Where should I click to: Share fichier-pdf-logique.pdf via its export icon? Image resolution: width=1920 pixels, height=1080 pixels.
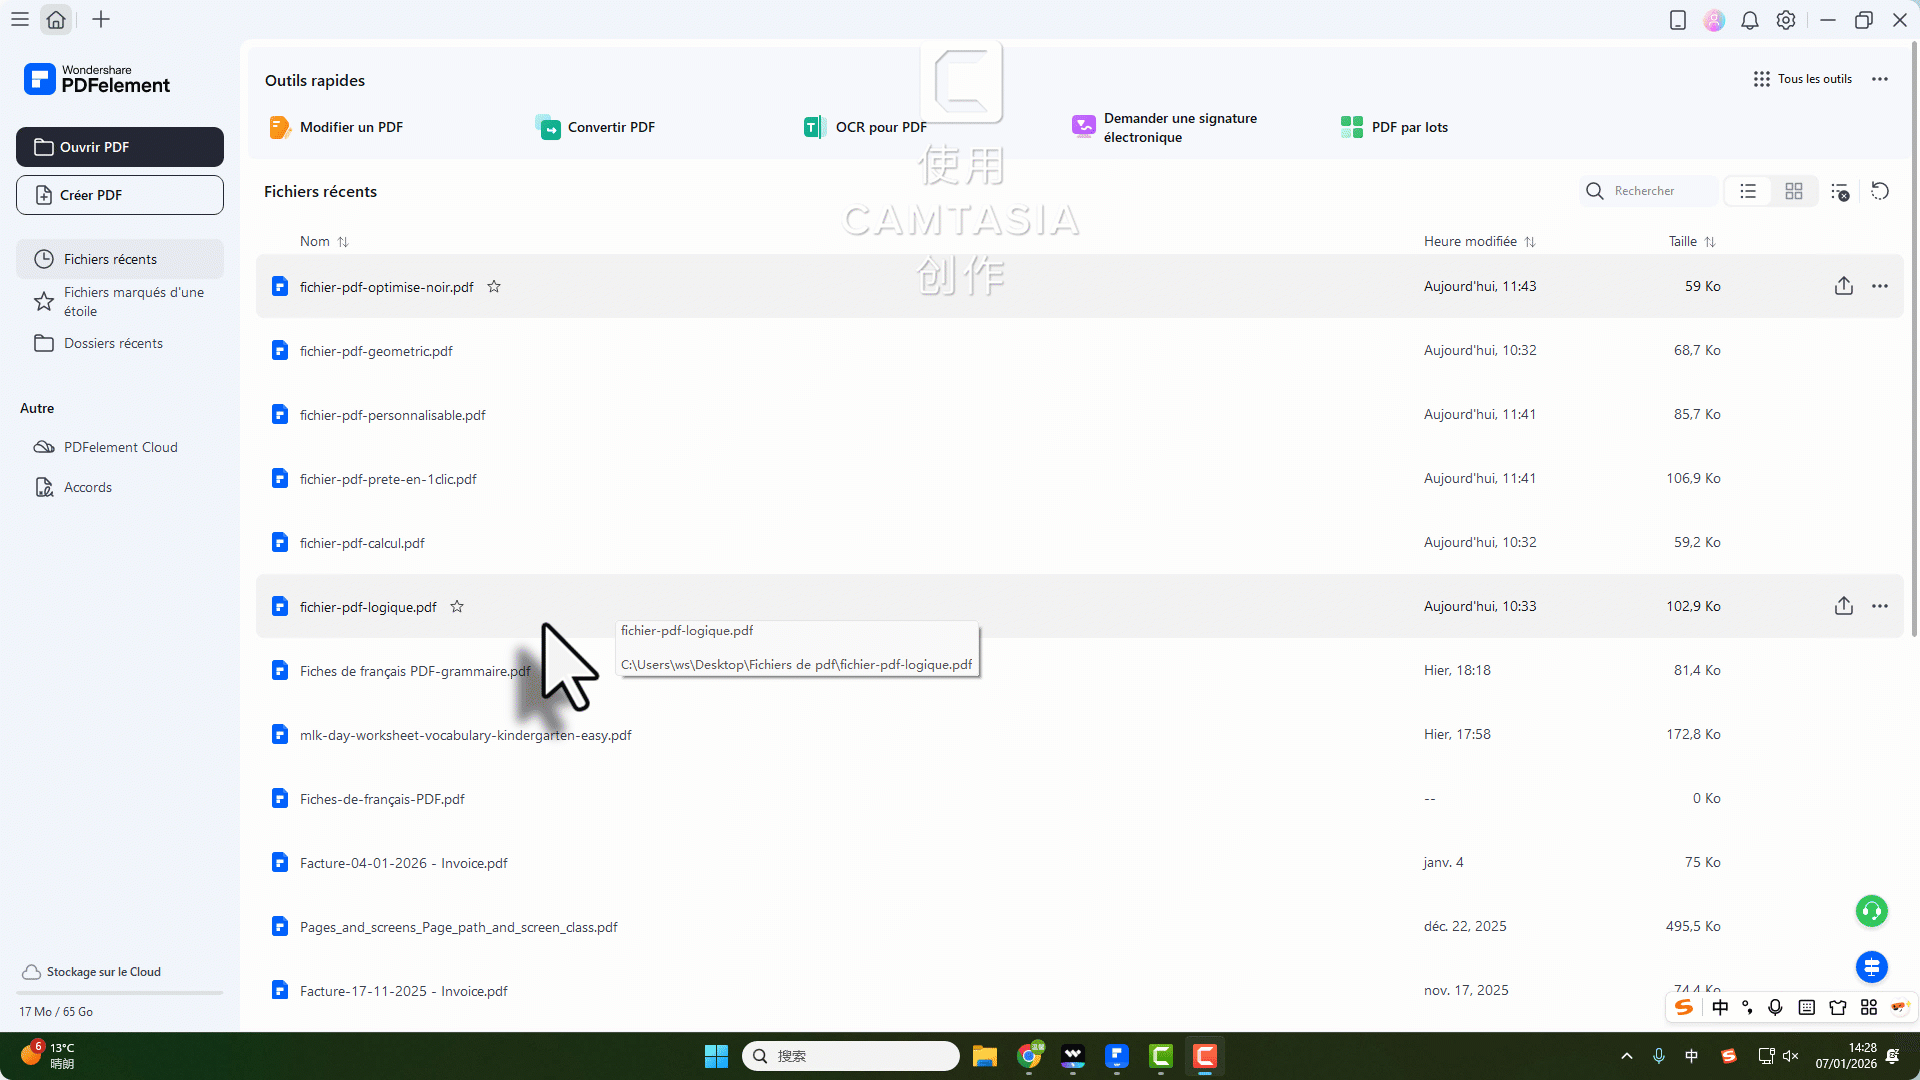point(1843,606)
